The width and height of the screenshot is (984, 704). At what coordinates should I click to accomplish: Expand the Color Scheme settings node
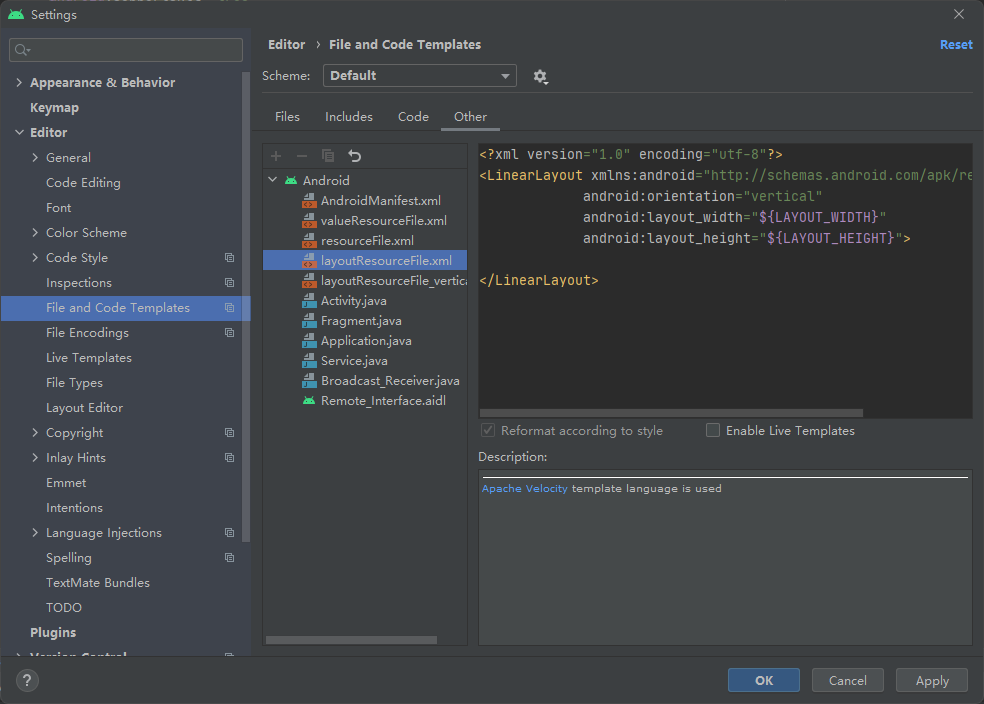click(36, 233)
